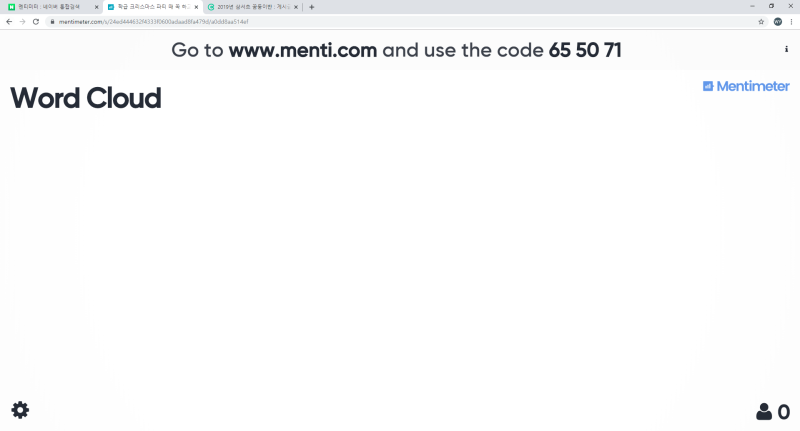Viewport: 800px width, 431px height.
Task: Open the Chrome three-dot menu
Action: click(791, 21)
